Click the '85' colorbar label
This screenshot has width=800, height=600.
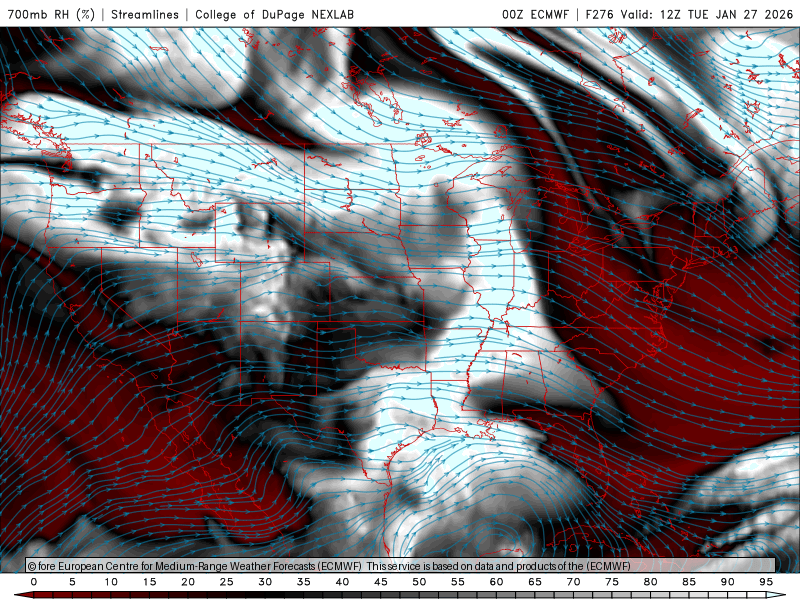tap(689, 582)
